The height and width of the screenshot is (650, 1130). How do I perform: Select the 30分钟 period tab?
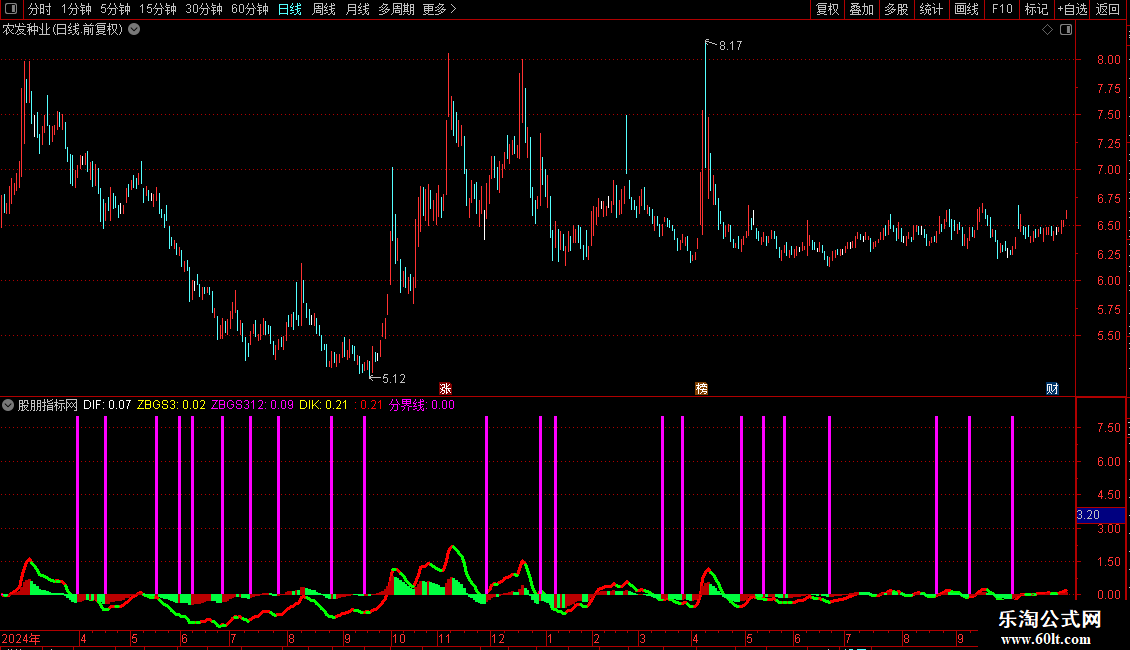[x=204, y=9]
